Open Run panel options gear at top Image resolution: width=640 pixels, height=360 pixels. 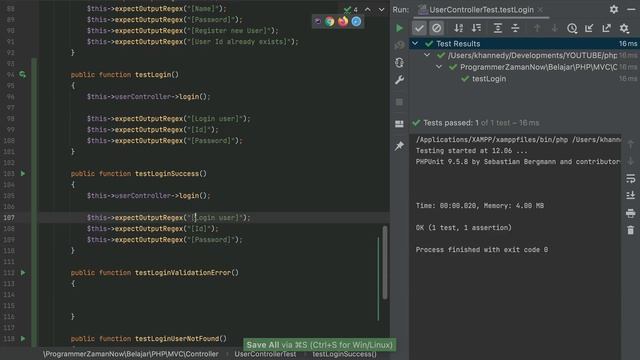[614, 9]
